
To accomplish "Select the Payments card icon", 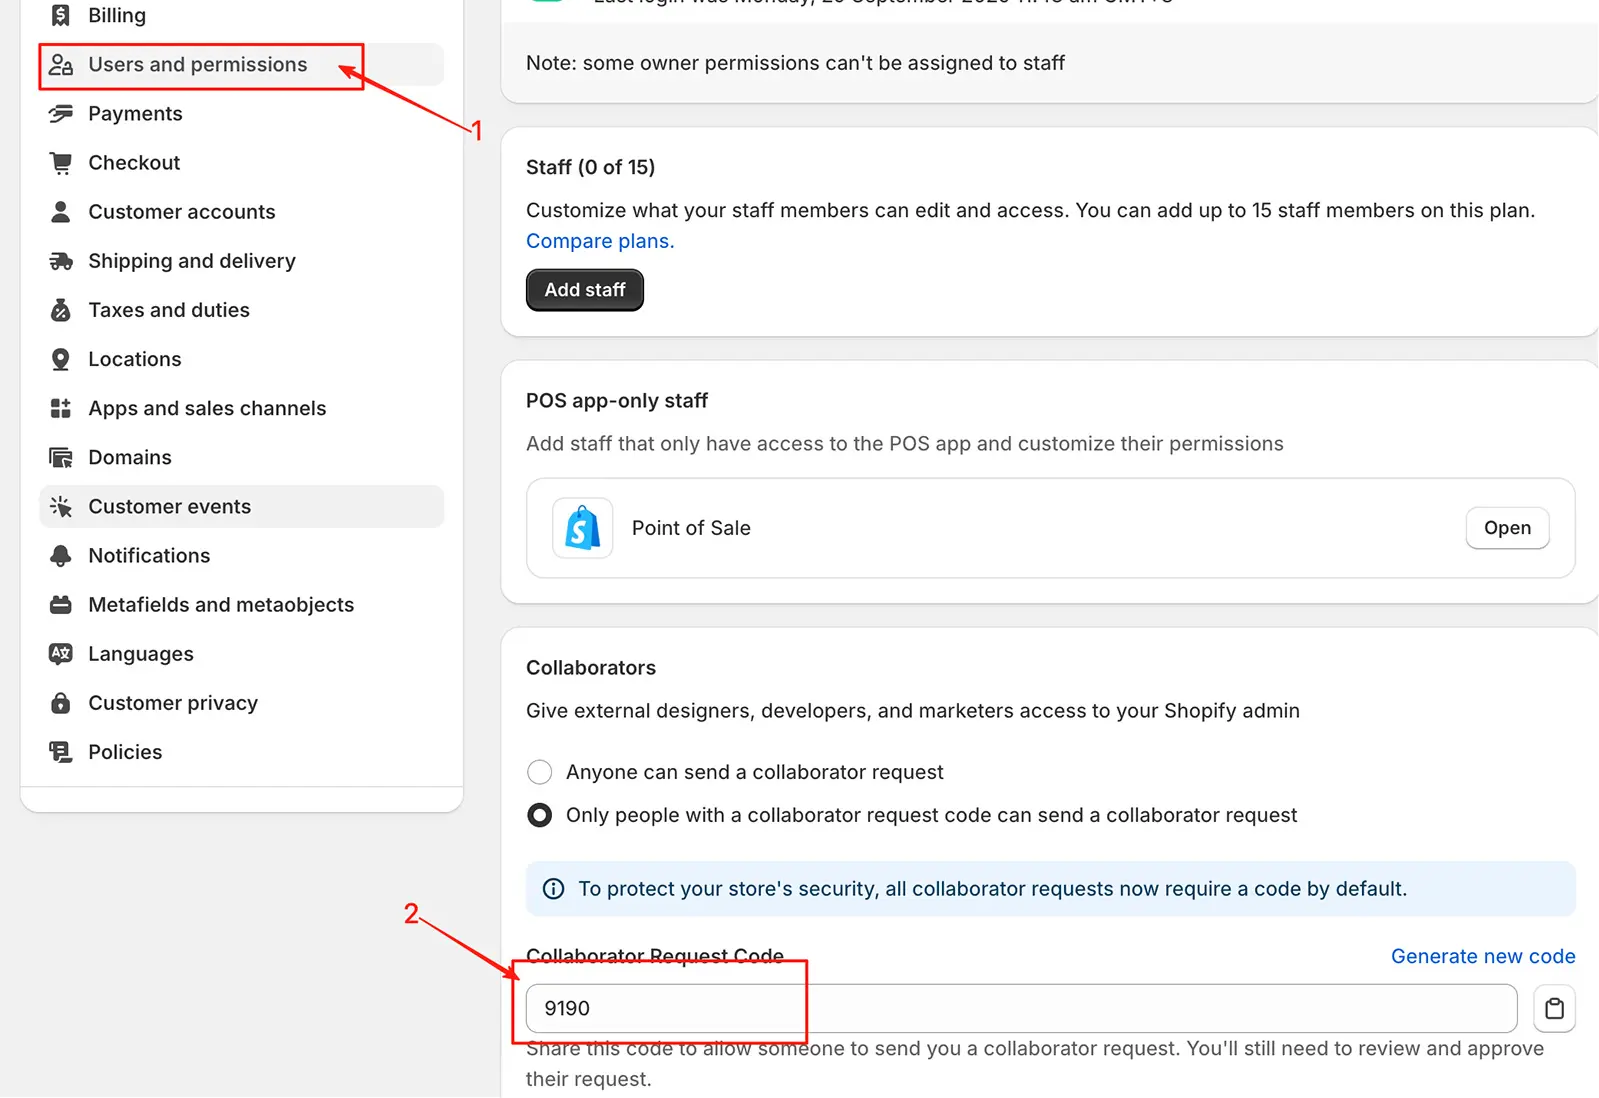I will (x=60, y=113).
